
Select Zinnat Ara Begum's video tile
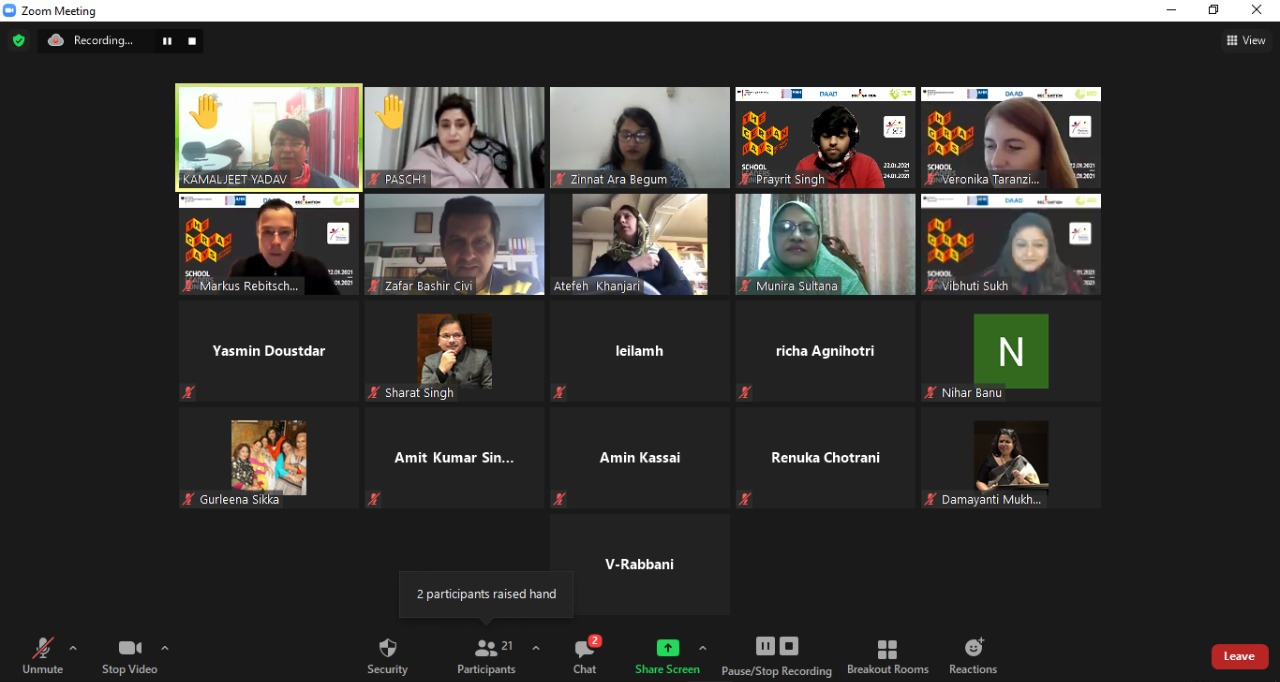point(640,137)
